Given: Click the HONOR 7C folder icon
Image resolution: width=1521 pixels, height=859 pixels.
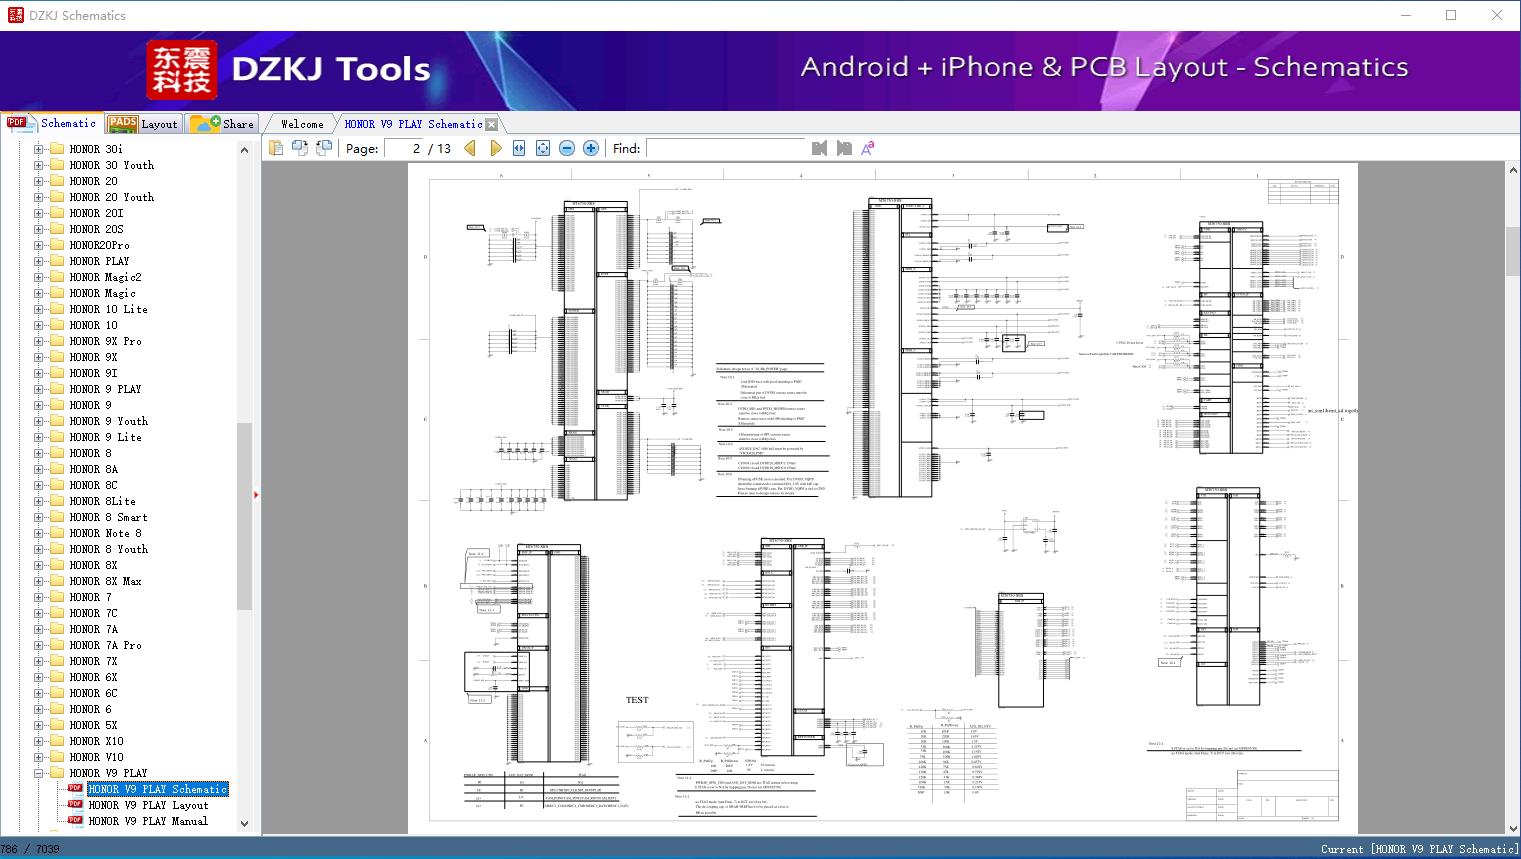Looking at the screenshot, I should 56,613.
